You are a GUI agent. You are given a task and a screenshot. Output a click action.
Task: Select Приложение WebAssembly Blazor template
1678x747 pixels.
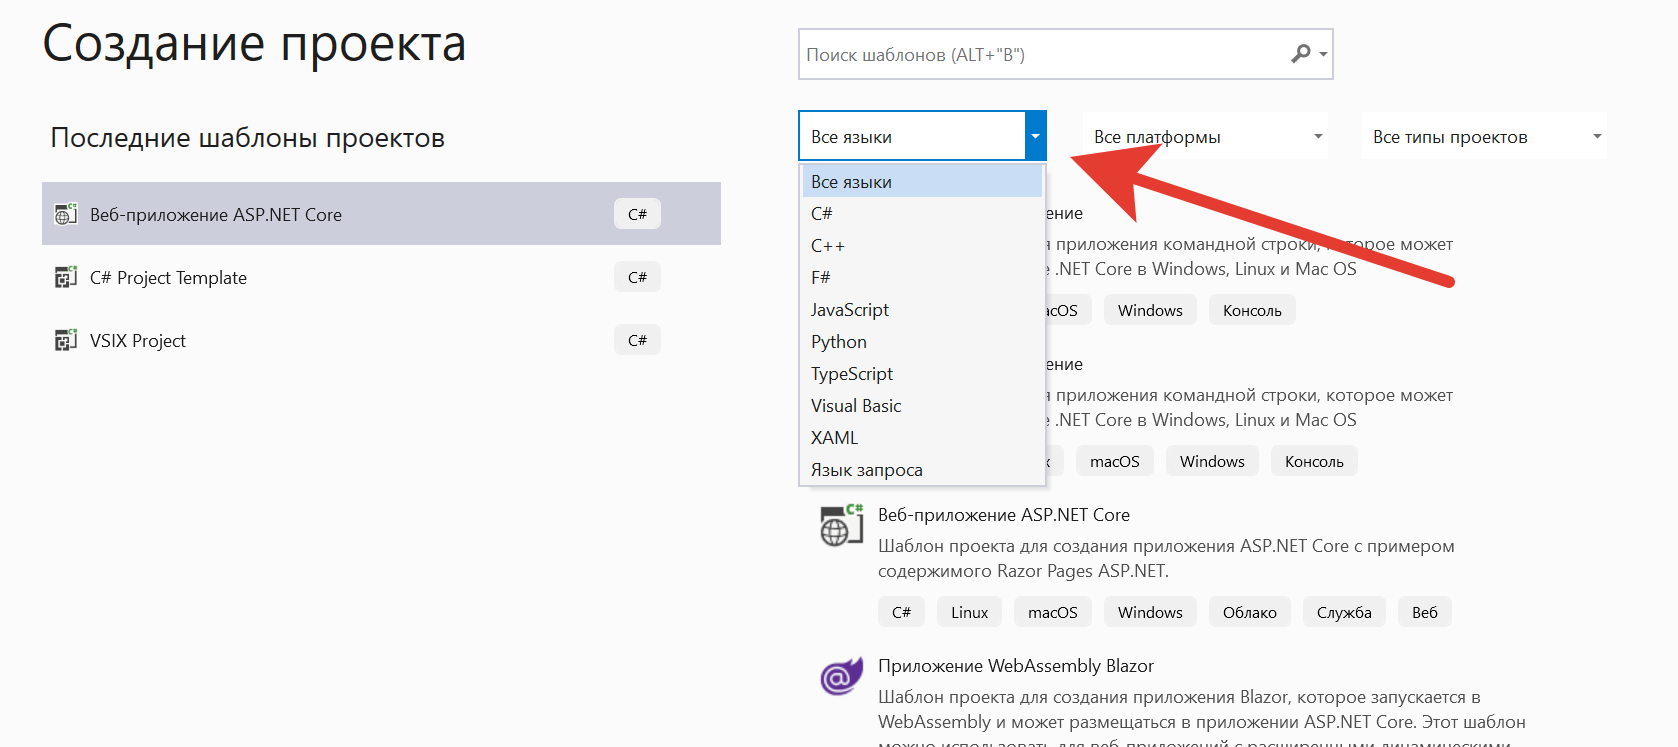pyautogui.click(x=1016, y=666)
